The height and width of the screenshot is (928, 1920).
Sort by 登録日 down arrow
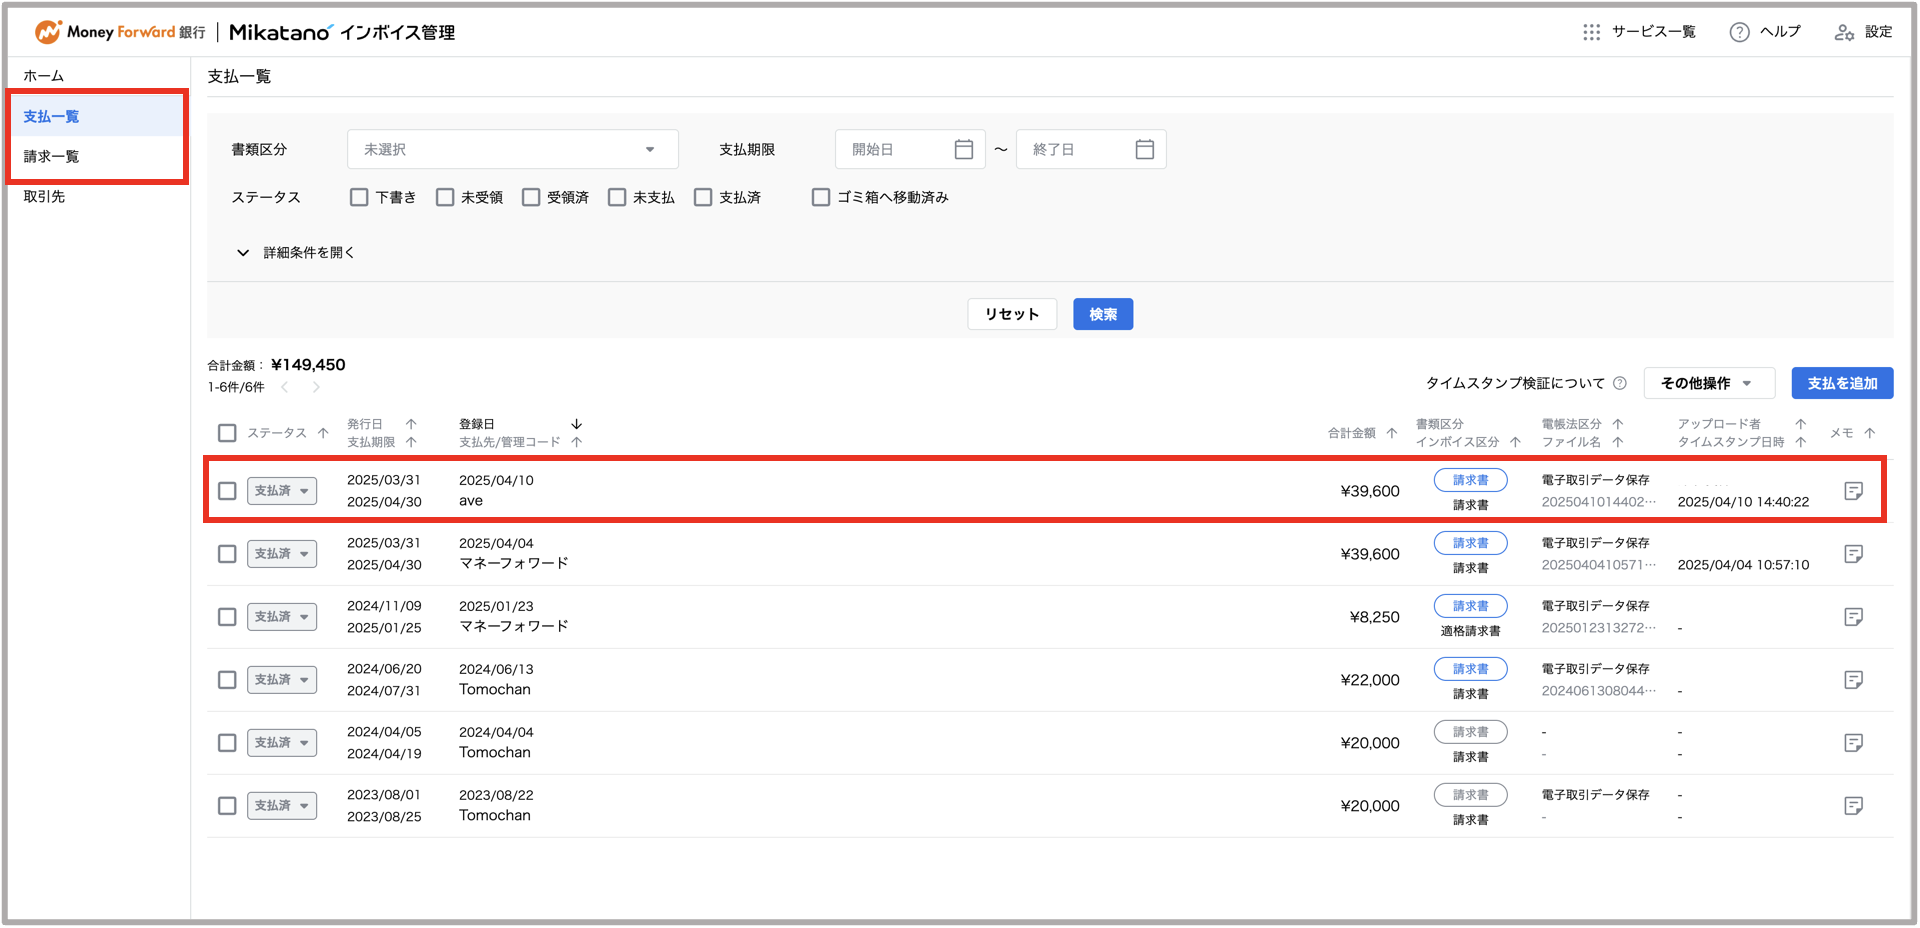pos(577,424)
